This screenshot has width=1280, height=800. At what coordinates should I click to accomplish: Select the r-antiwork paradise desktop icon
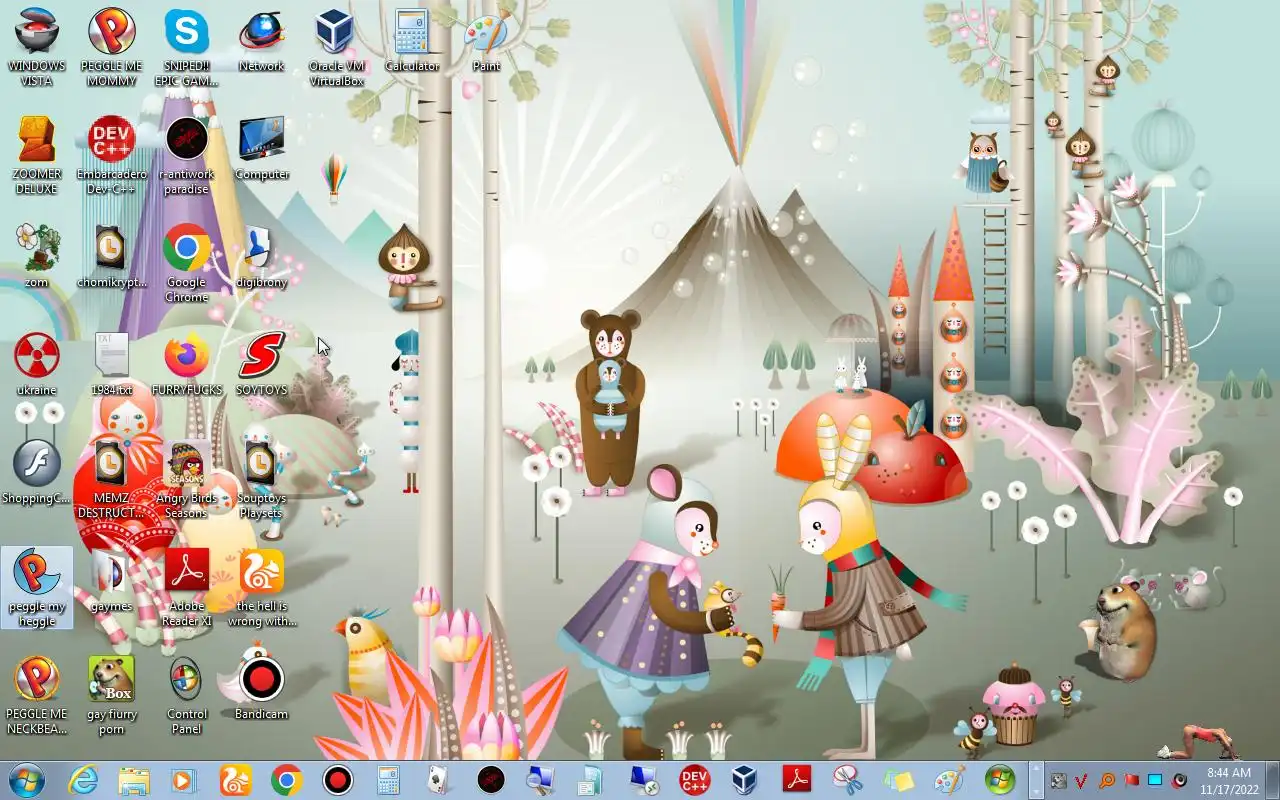(186, 155)
